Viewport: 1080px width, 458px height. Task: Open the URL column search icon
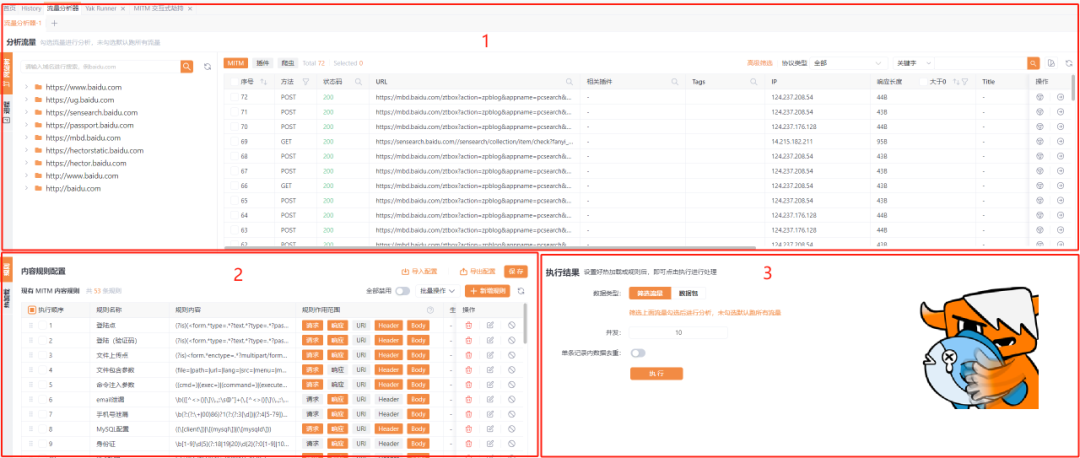point(569,82)
